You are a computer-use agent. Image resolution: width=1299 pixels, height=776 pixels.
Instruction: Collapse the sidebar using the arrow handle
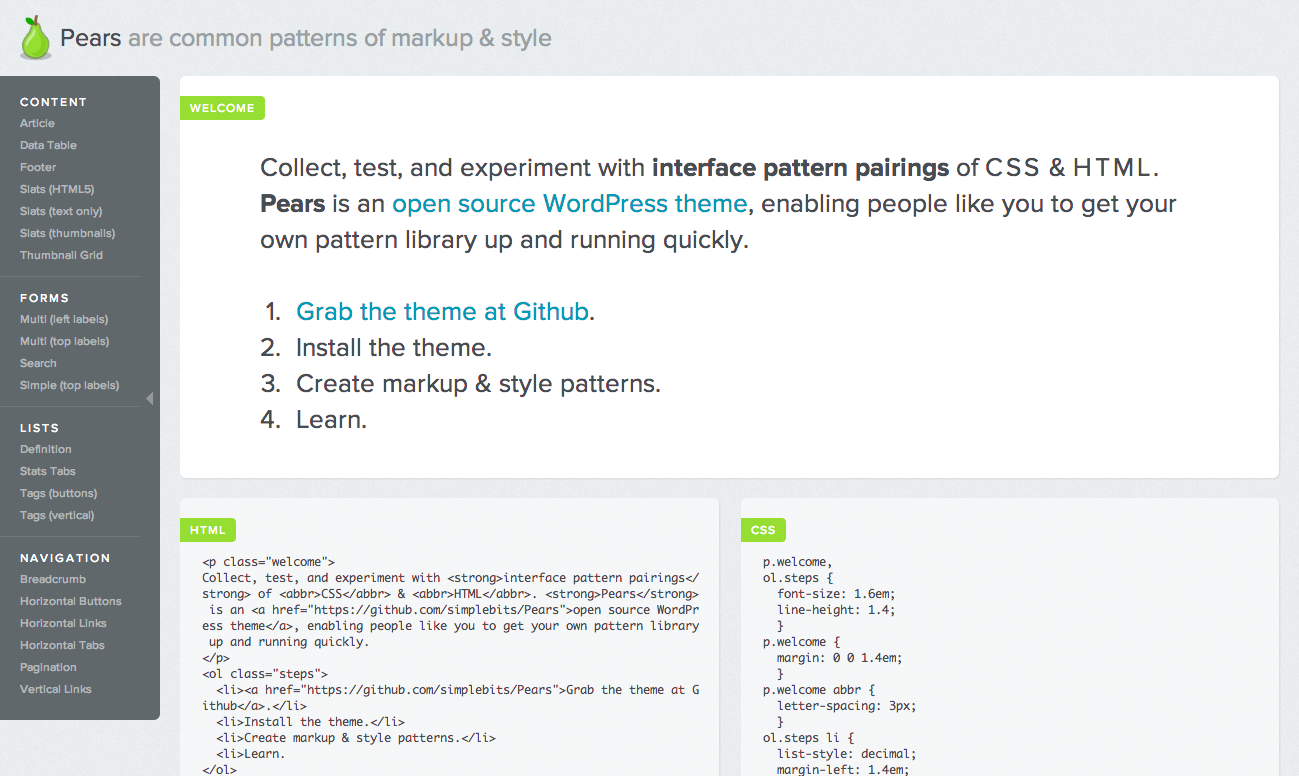click(x=150, y=399)
